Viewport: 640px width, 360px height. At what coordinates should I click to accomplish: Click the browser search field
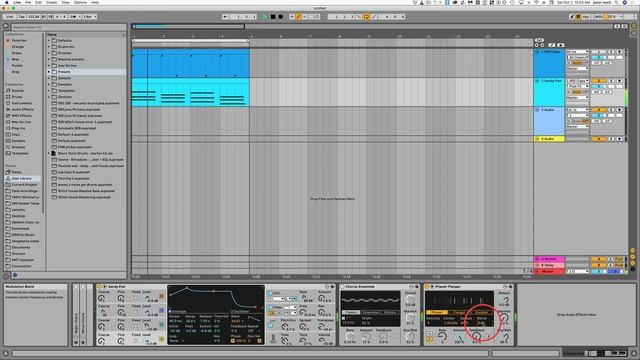(69, 27)
